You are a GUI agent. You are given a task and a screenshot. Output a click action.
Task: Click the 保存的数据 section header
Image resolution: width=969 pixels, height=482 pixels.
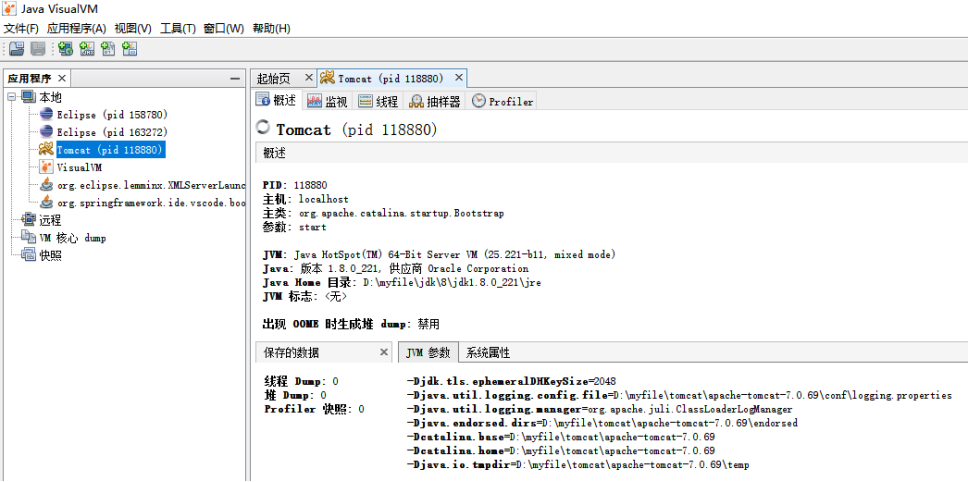tap(323, 353)
